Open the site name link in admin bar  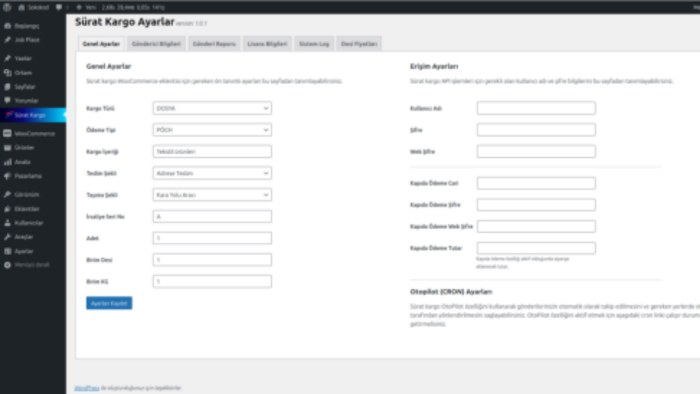tap(38, 7)
